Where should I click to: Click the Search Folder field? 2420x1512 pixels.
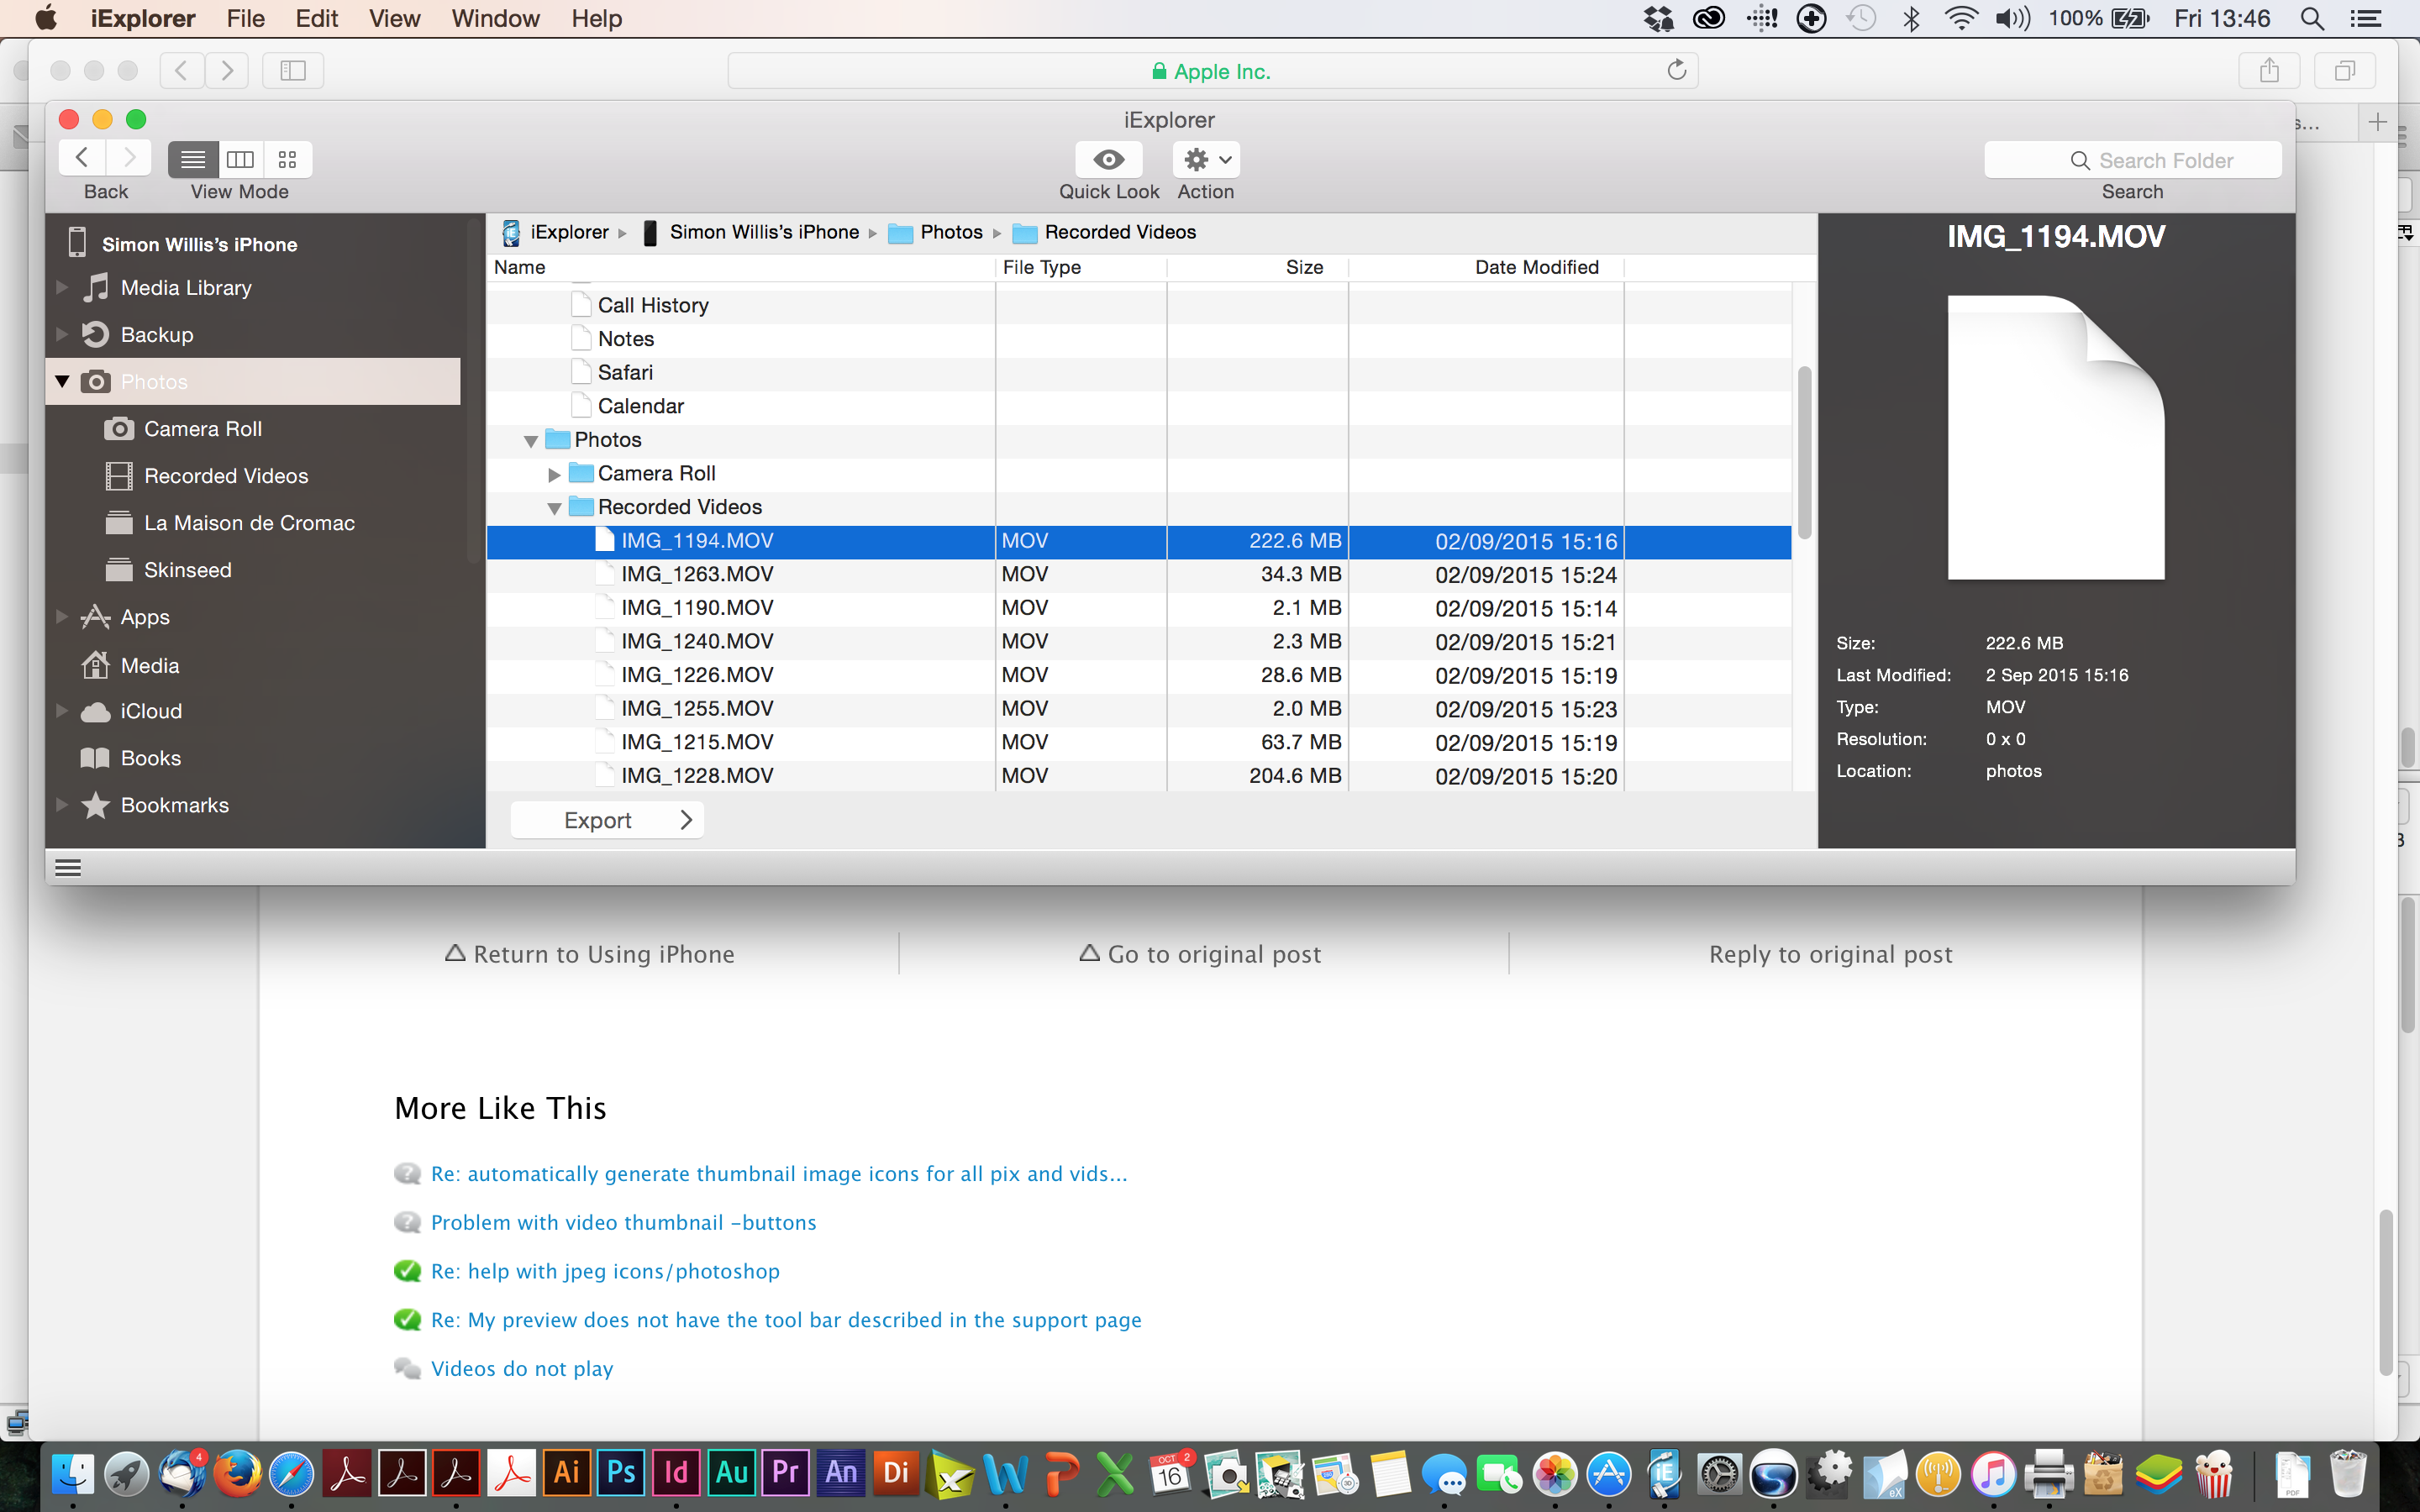pyautogui.click(x=2133, y=160)
